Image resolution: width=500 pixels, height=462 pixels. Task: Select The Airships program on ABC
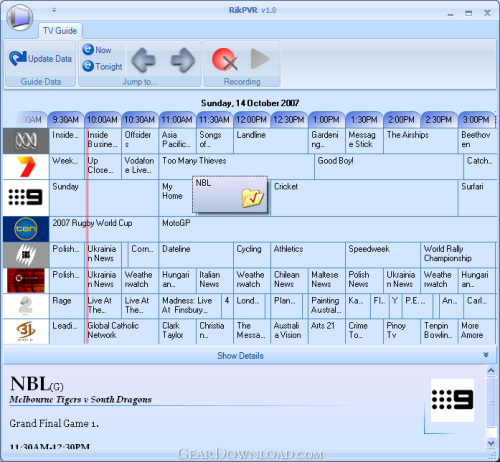pos(421,141)
